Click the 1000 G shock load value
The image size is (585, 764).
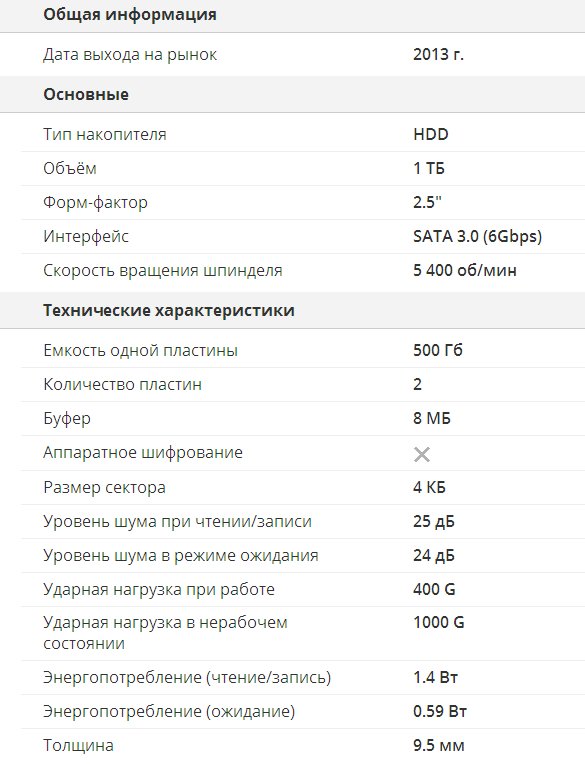click(438, 622)
